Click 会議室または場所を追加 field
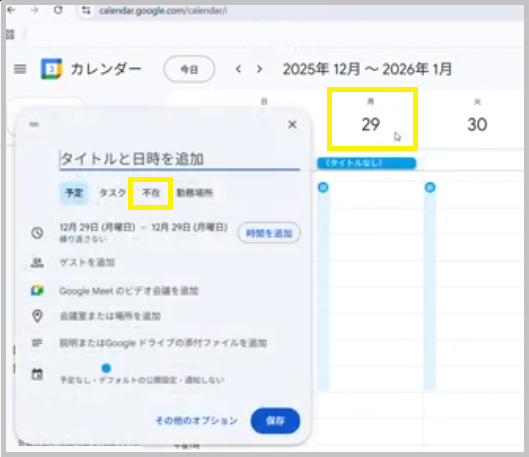Screen dimensions: 529x457 click(110, 316)
